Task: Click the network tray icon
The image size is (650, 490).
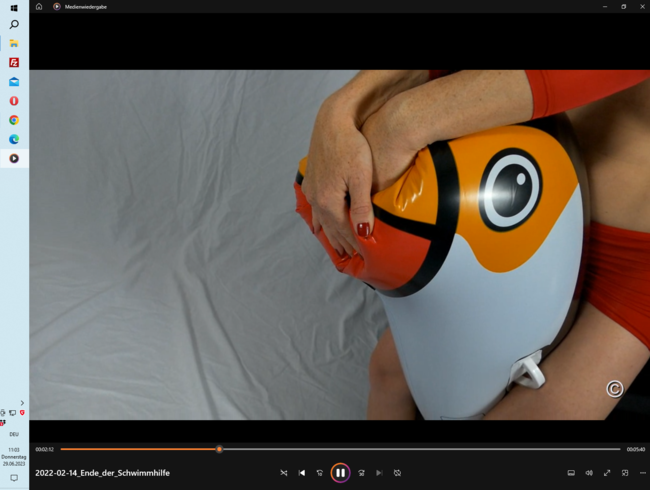Action: click(x=12, y=412)
